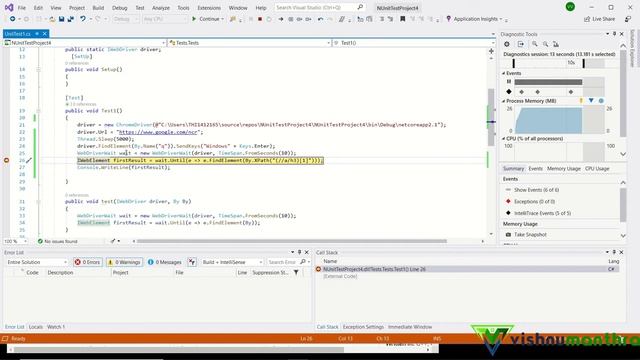Viewport: 640px width, 360px height.
Task: Collapse the Events graph section
Action: coord(503,73)
